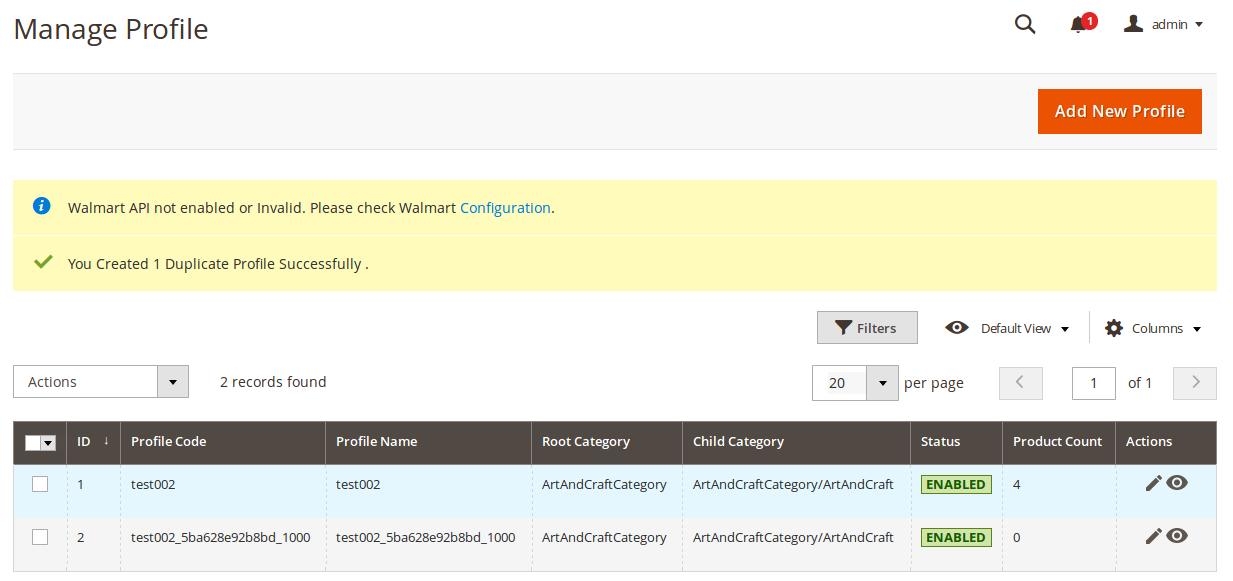The image size is (1233, 581).
Task: Toggle the select-all checkbox in the table header
Action: point(33,442)
